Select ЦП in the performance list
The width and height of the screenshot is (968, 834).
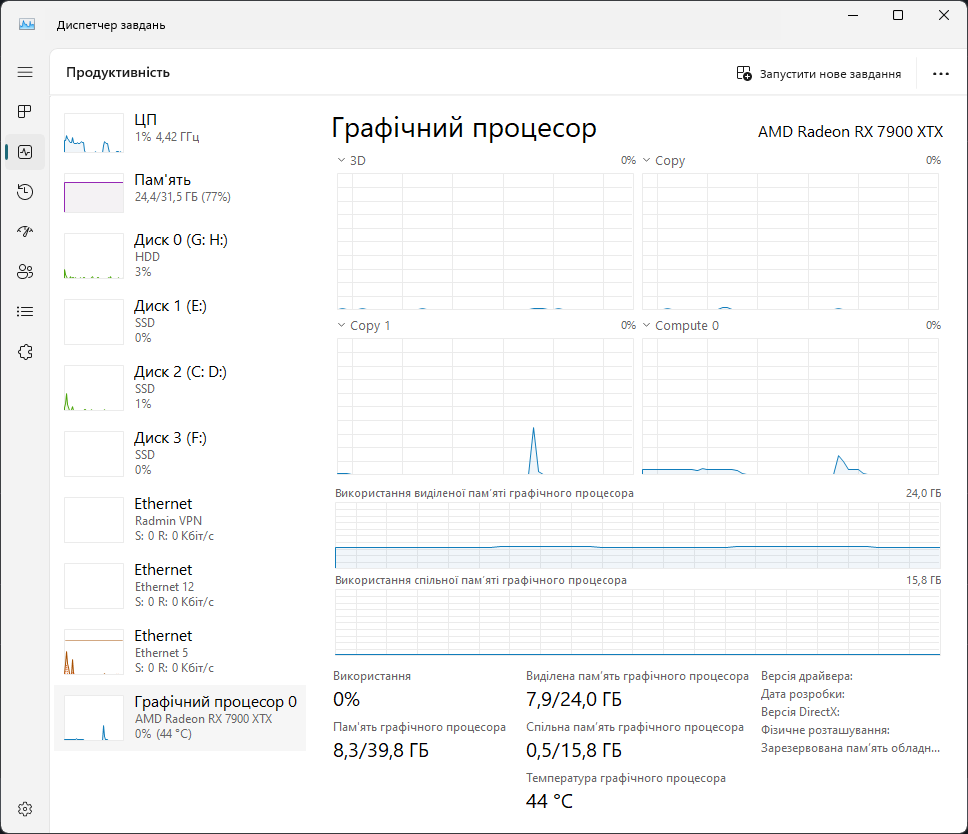[180, 128]
